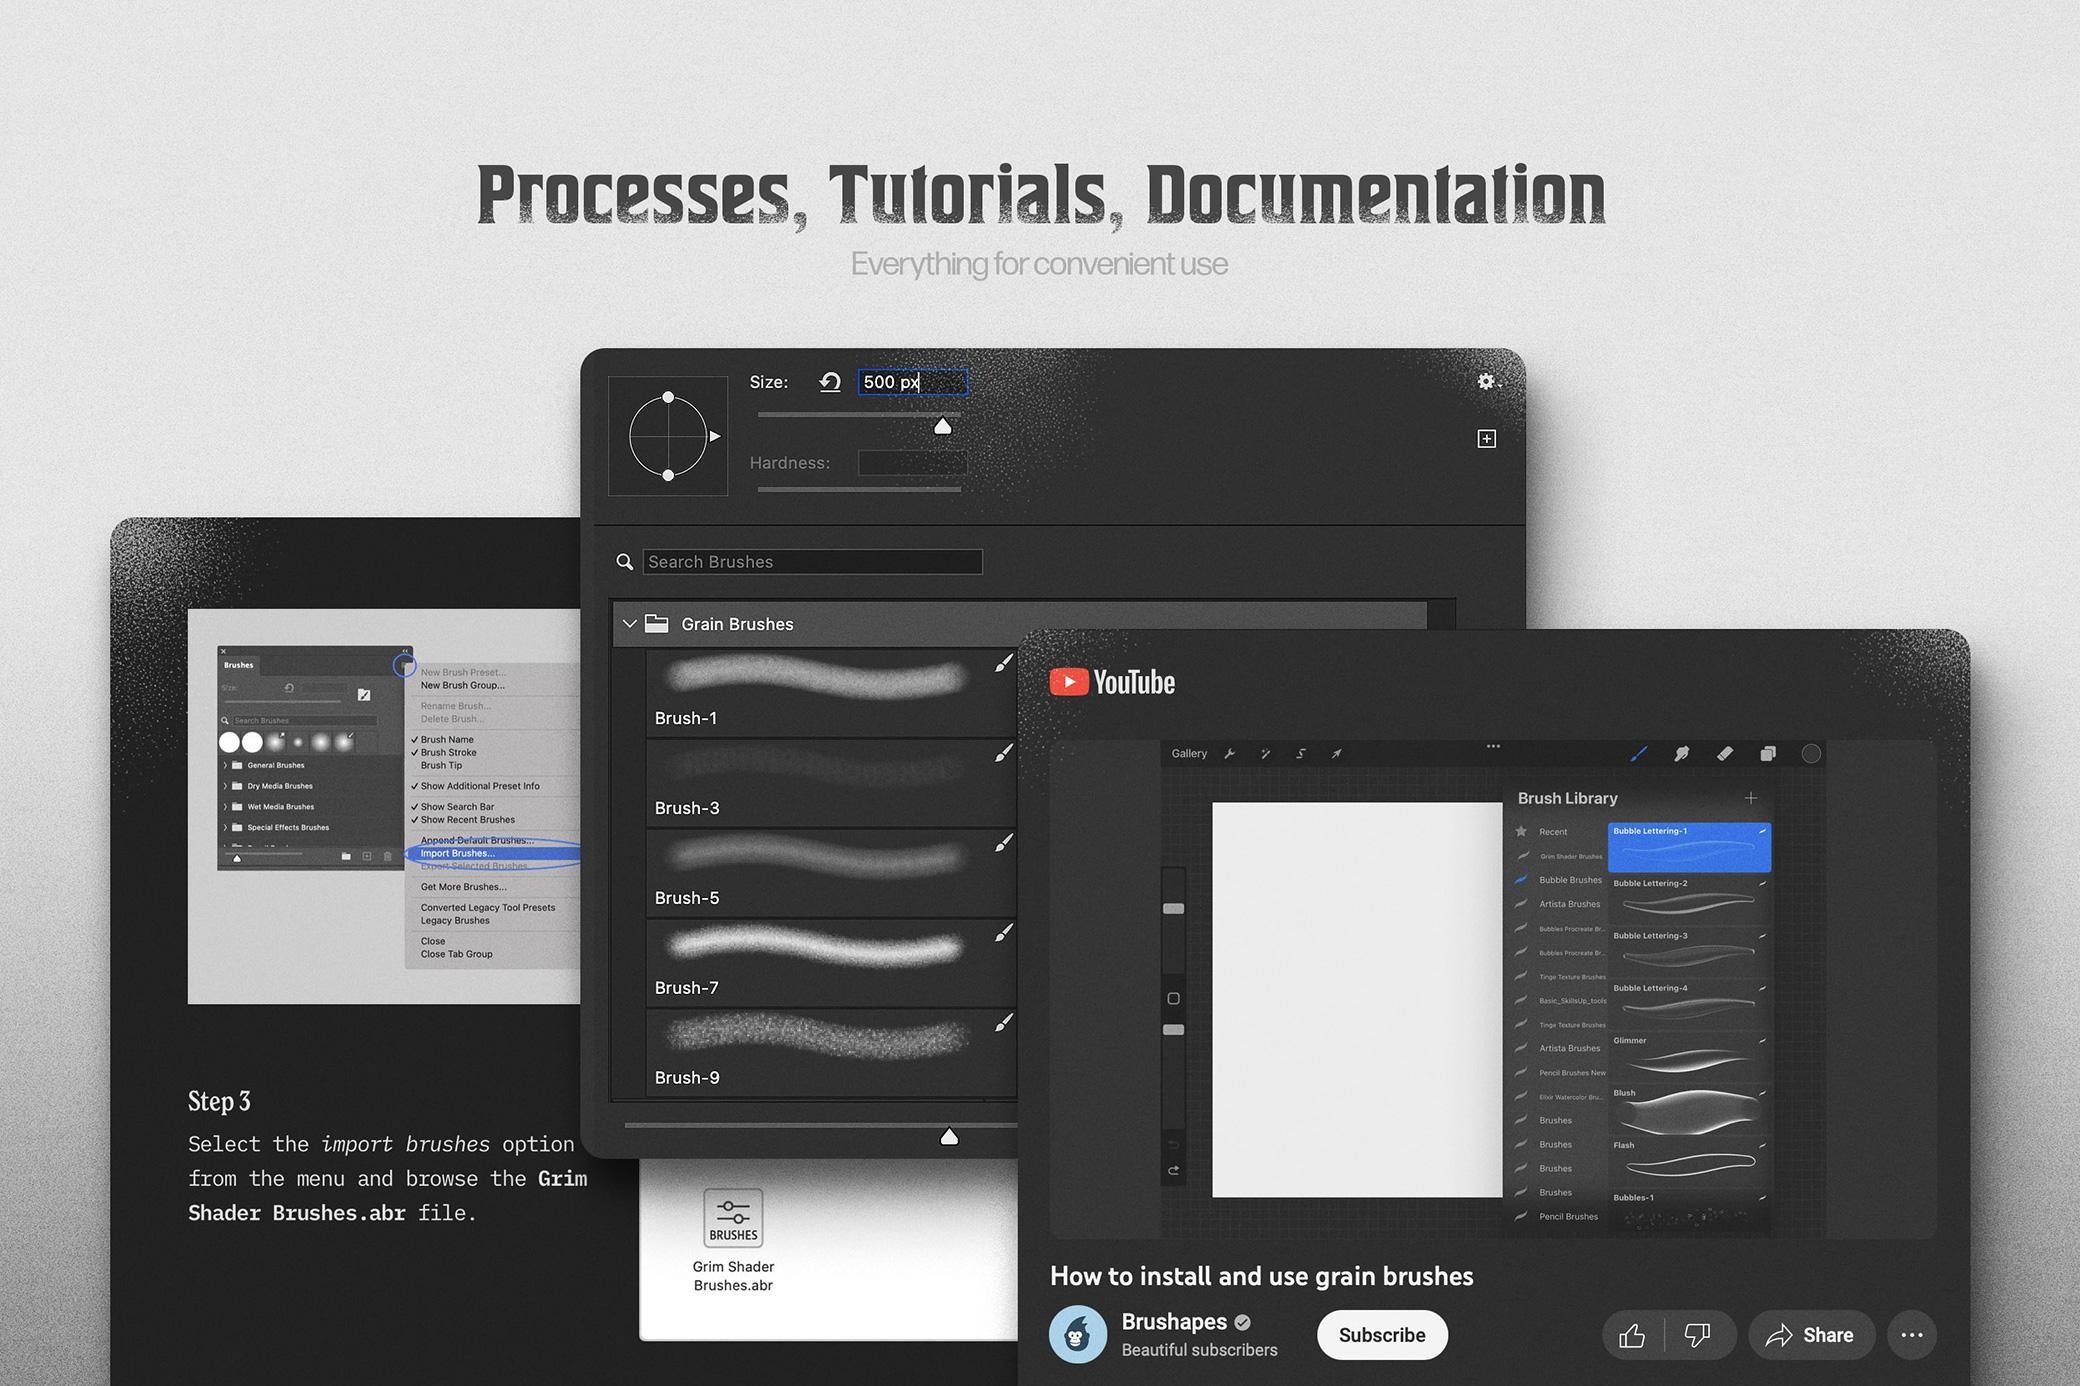The image size is (2080, 1386).
Task: Click the brush settings gear icon
Action: (x=1482, y=382)
